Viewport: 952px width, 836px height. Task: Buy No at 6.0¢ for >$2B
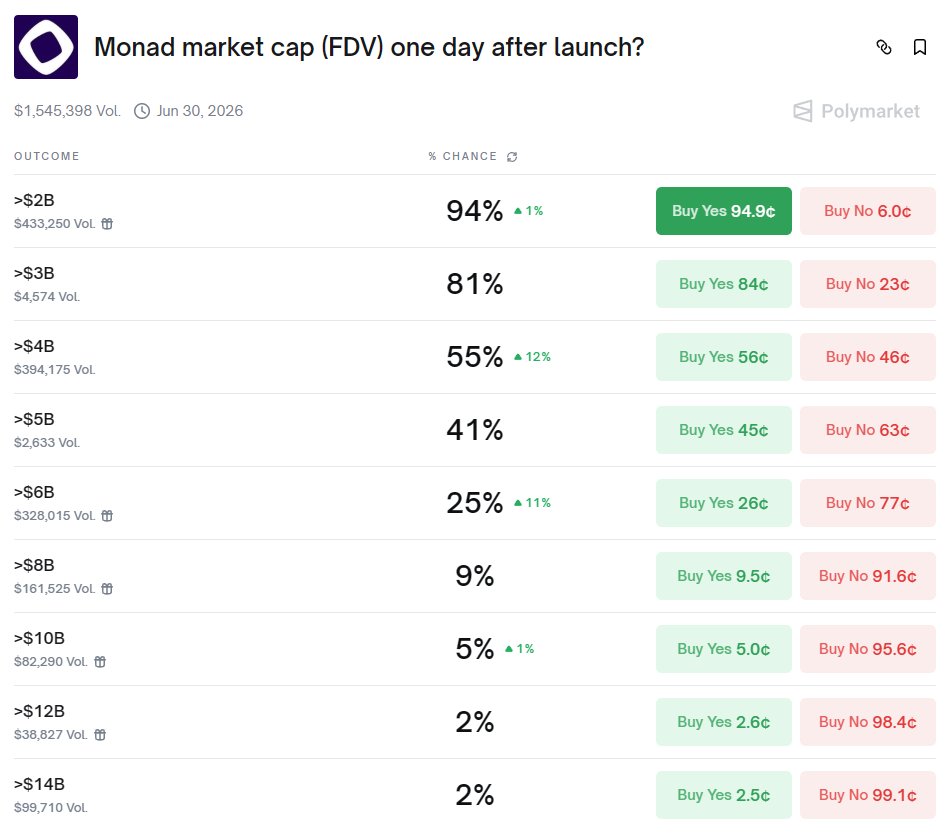[867, 211]
